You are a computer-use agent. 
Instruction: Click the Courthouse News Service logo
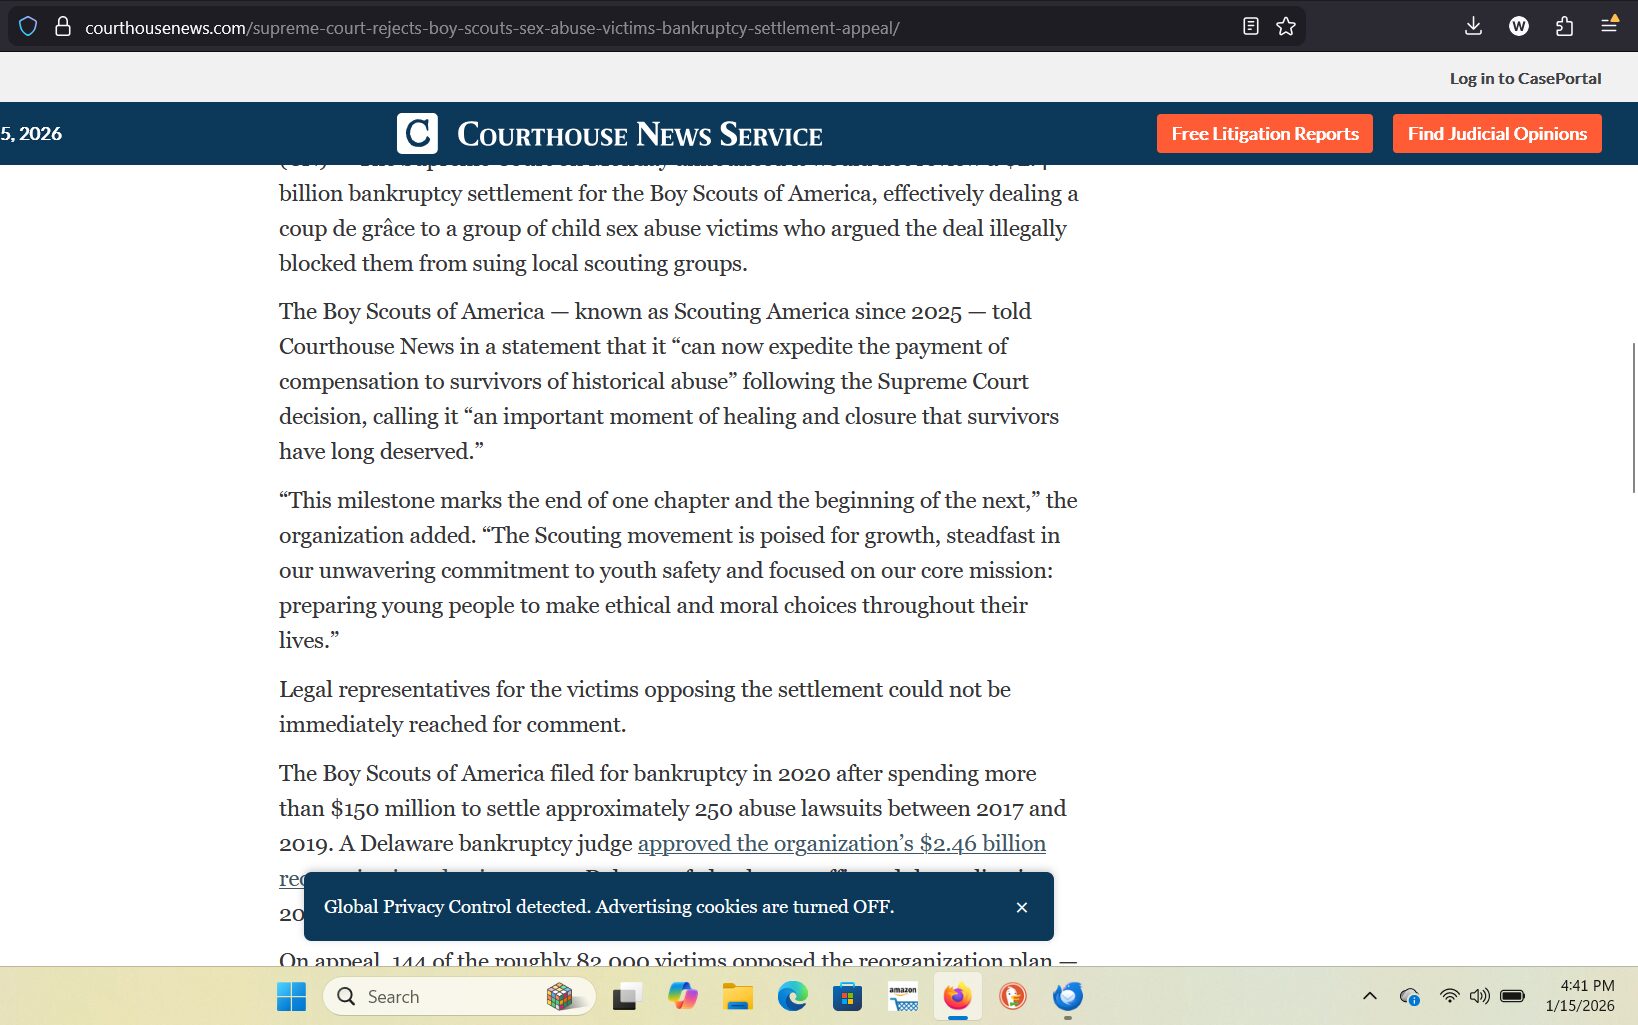[610, 134]
